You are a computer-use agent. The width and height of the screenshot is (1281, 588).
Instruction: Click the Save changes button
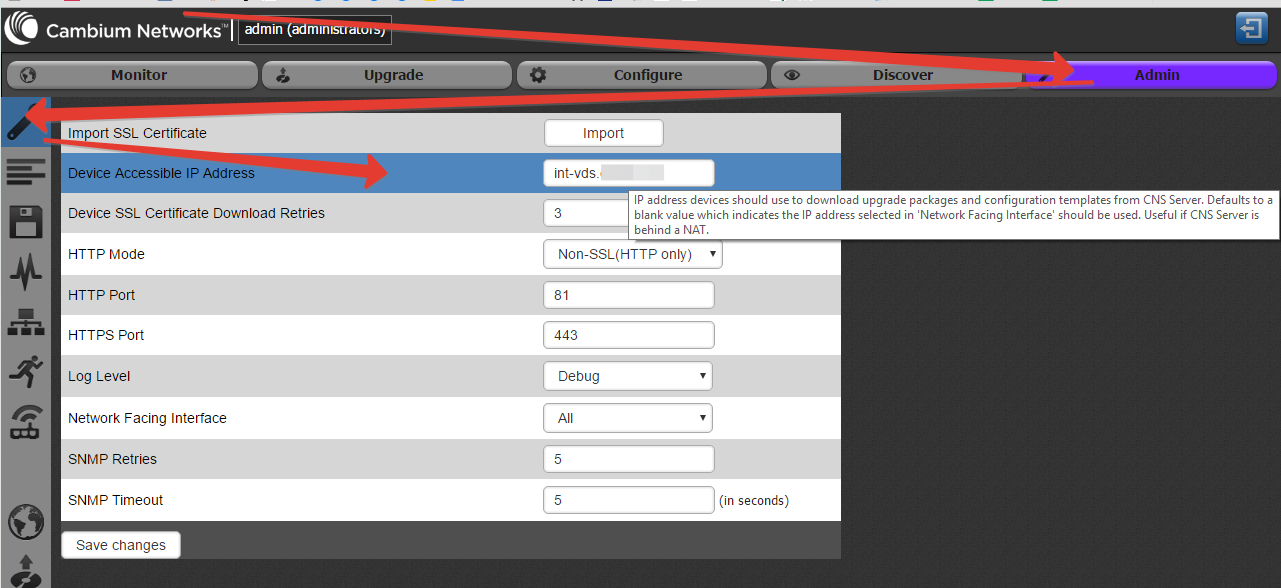pyautogui.click(x=121, y=545)
